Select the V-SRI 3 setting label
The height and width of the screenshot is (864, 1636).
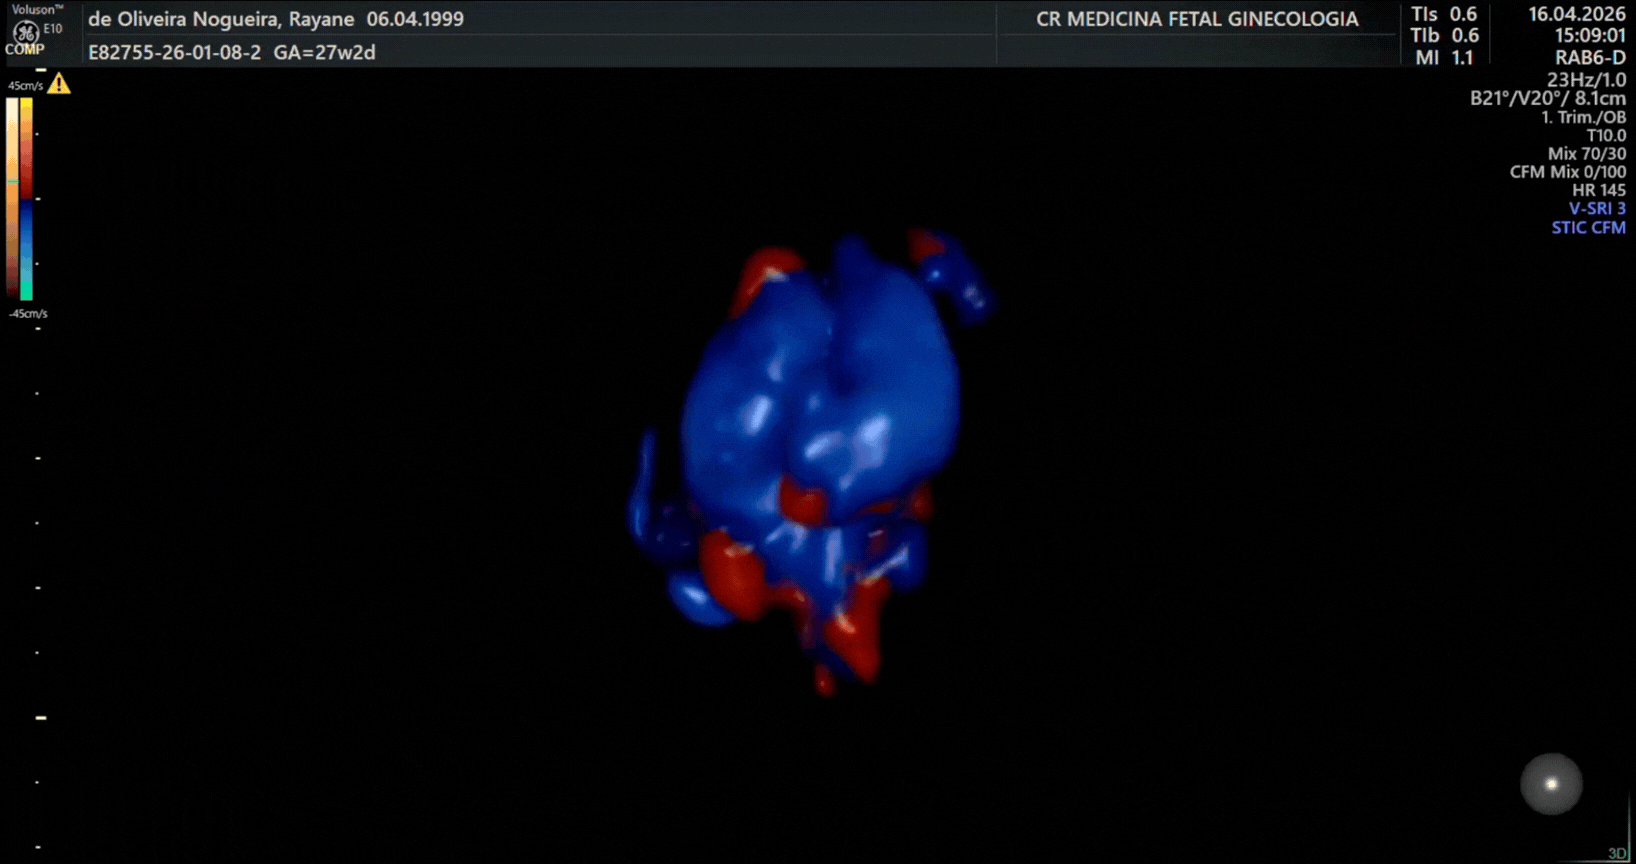[x=1597, y=209]
